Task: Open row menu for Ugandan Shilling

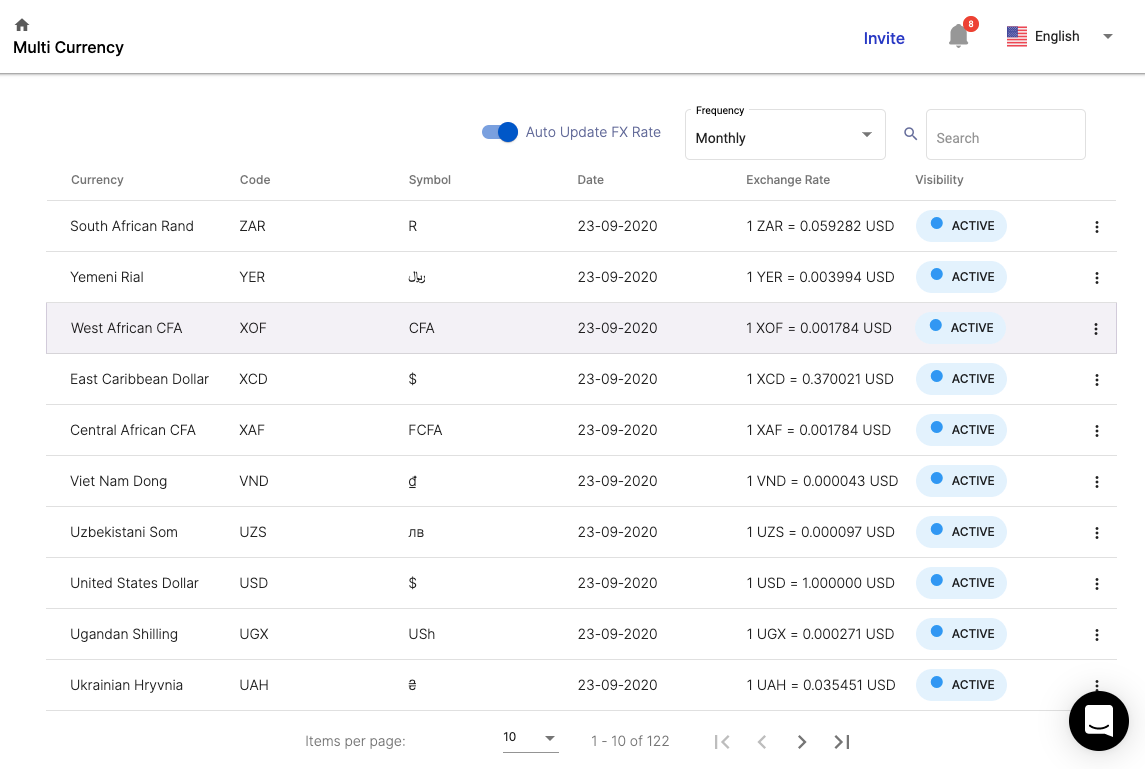Action: click(x=1096, y=635)
